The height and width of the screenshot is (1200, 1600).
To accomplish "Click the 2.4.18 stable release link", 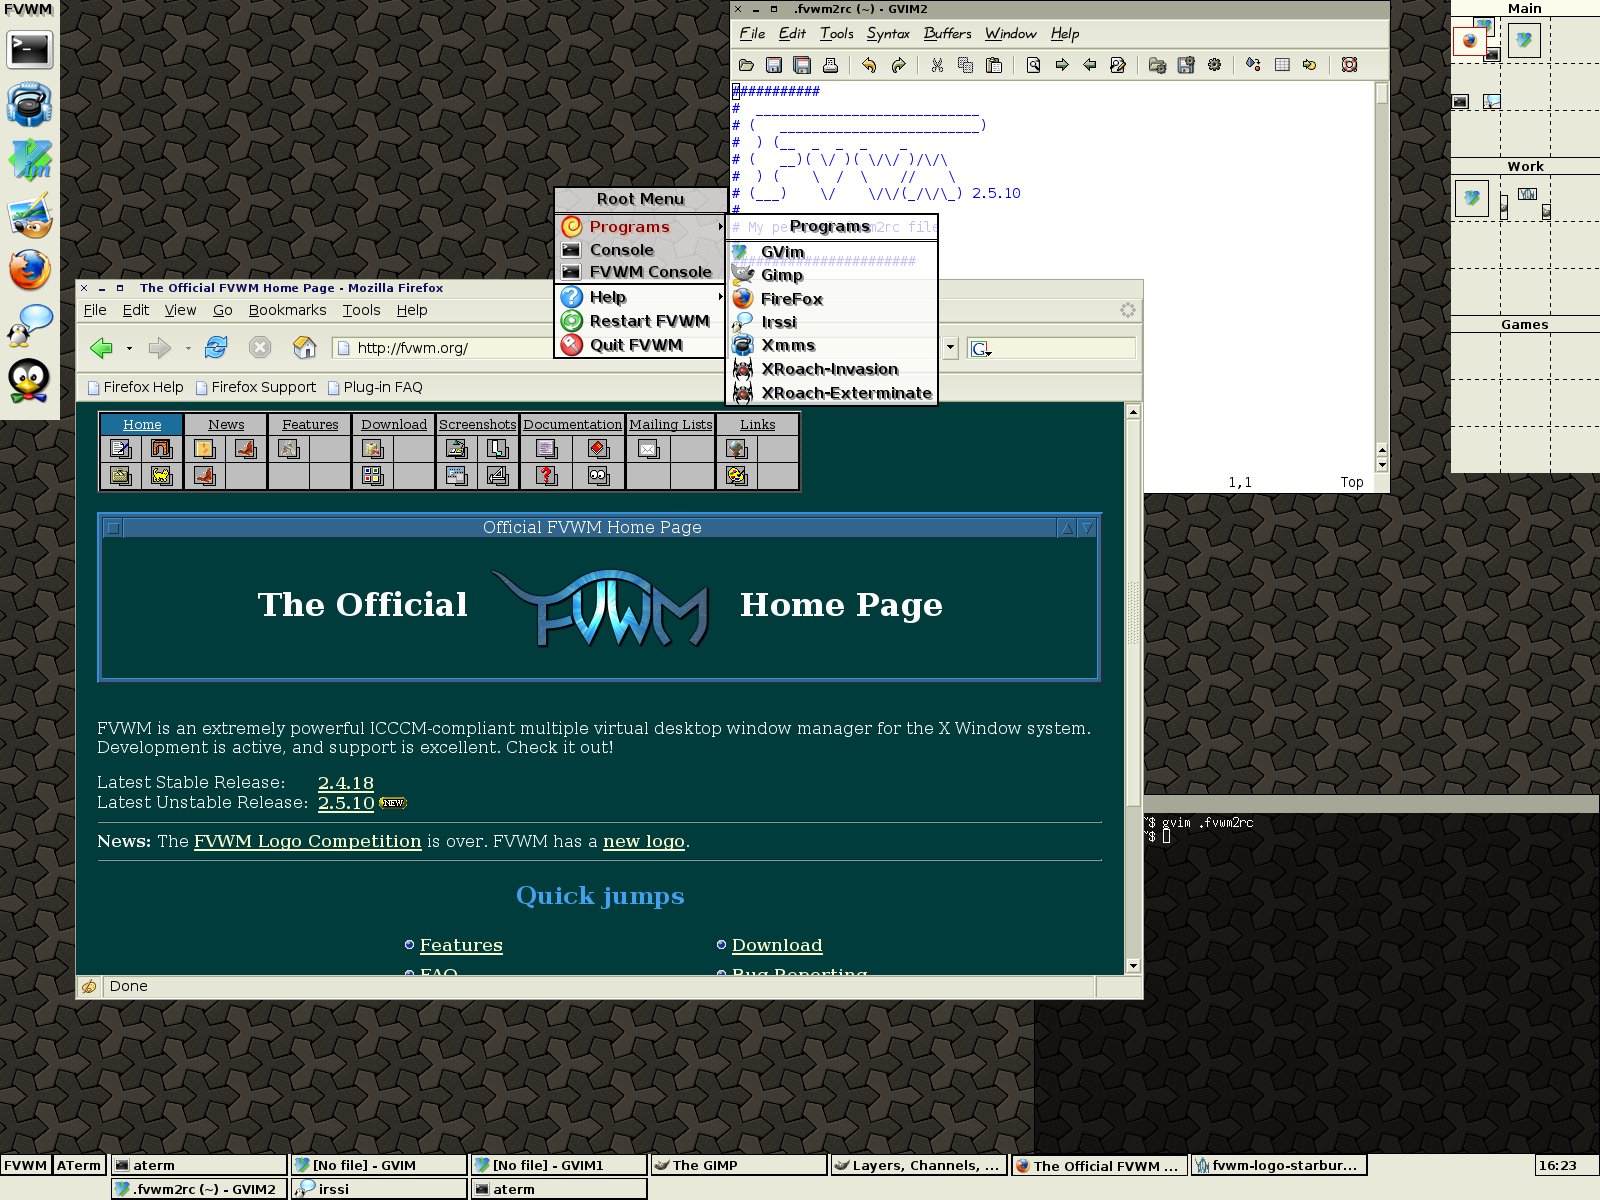I will (x=346, y=783).
